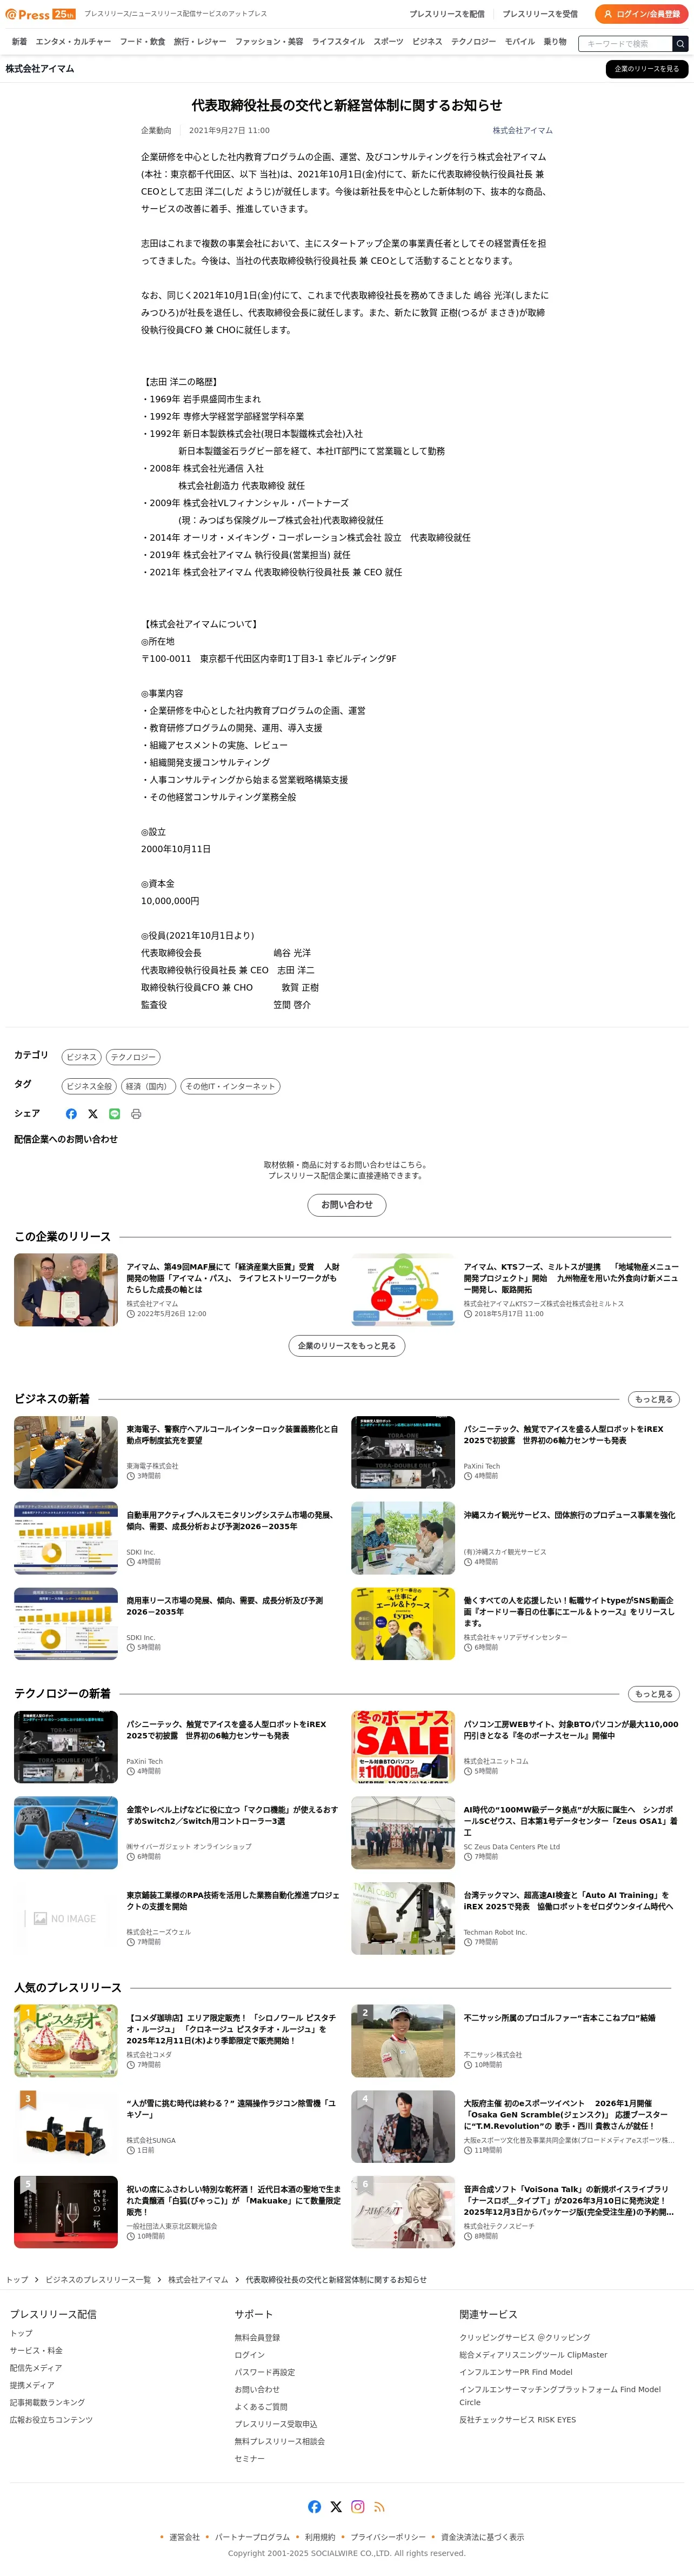Open footer 無料会員登録 link
Viewport: 694px width, 2576px height.
257,2337
